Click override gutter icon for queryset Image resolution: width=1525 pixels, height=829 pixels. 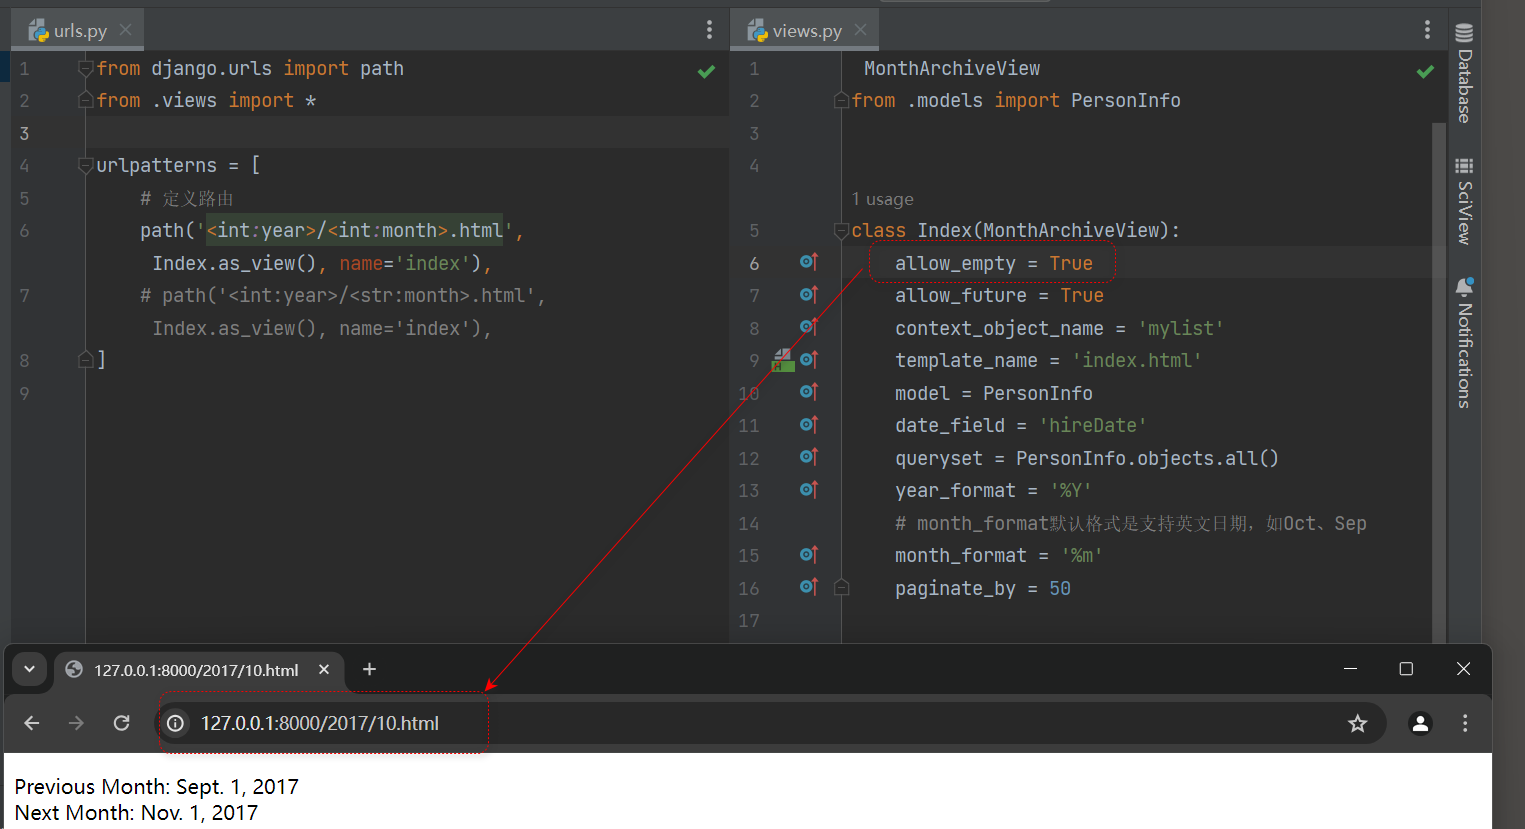tap(809, 457)
